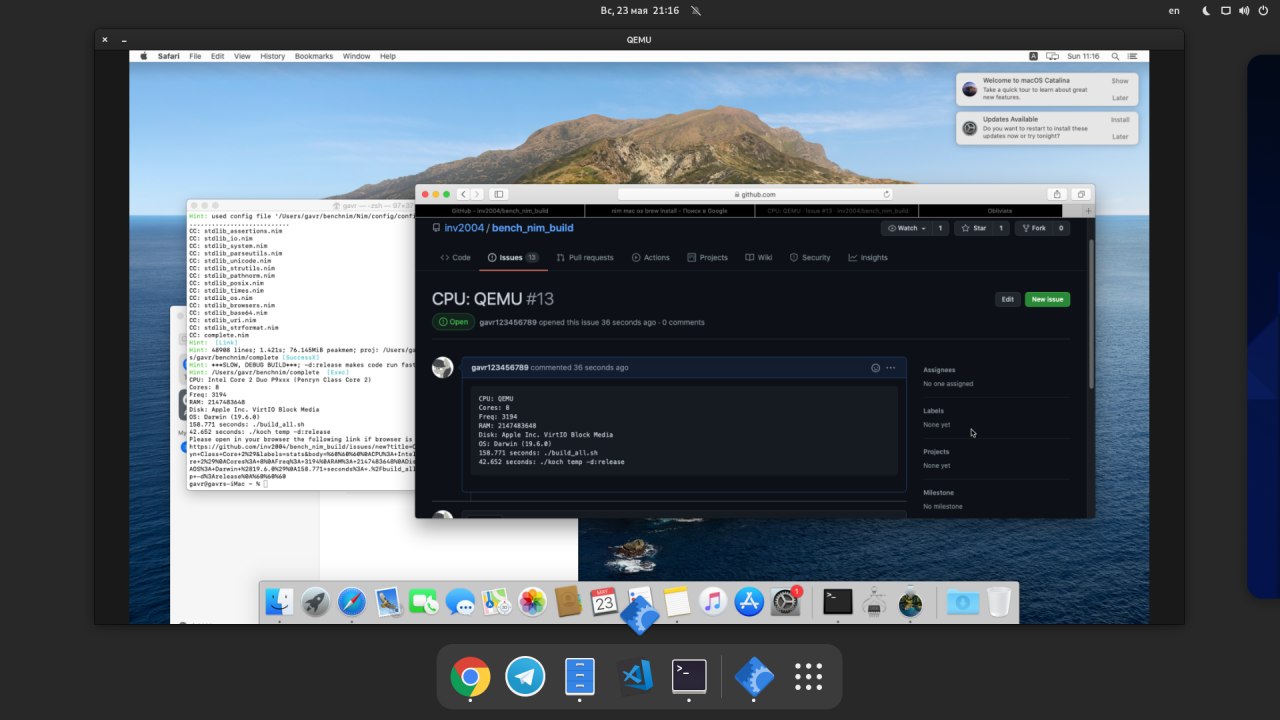Open Maps in the macOS dock
The image size is (1280, 720).
coord(496,602)
